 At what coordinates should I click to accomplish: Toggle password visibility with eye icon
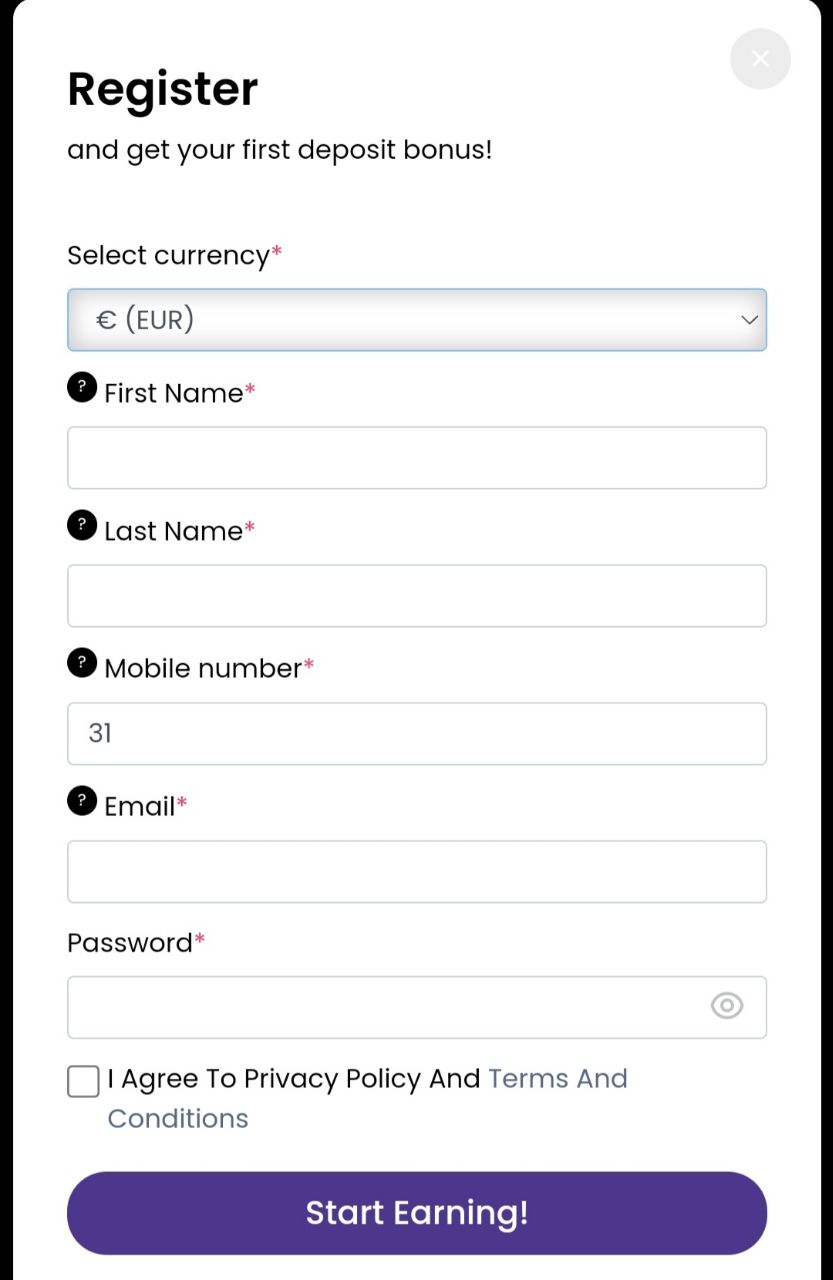tap(727, 1006)
